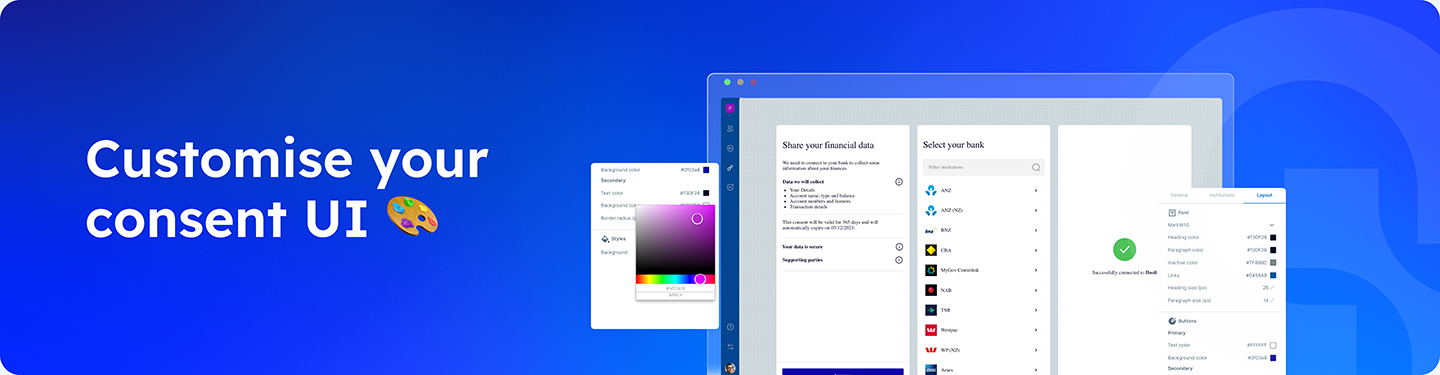This screenshot has height=375, width=1440.
Task: Switch to the General tab
Action: point(1179,195)
